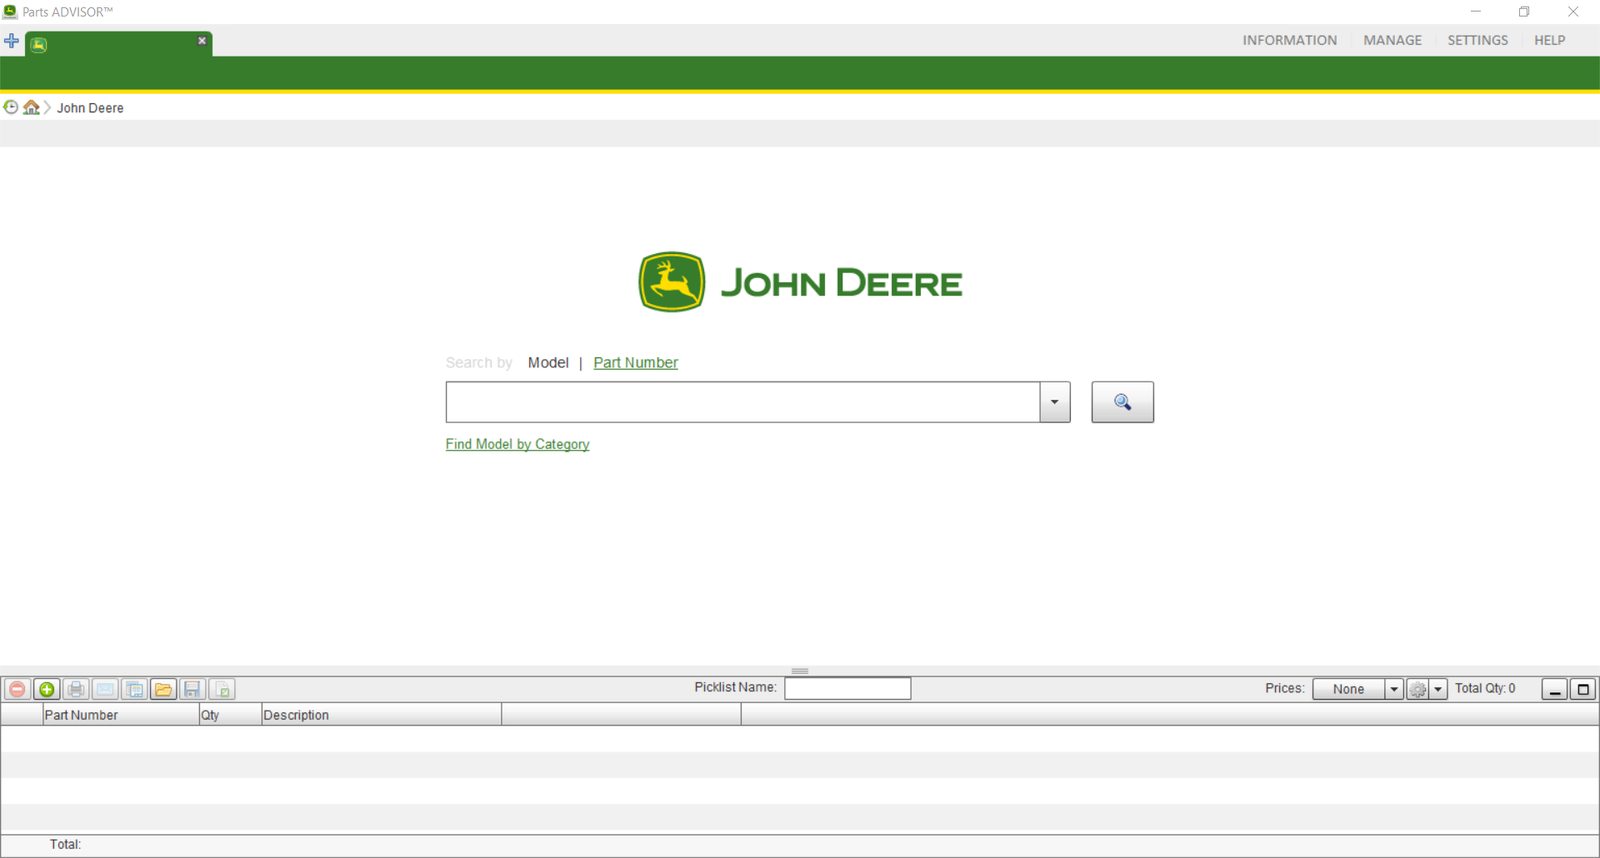Image resolution: width=1600 pixels, height=858 pixels.
Task: Click the John Deere logo image
Action: pos(800,282)
